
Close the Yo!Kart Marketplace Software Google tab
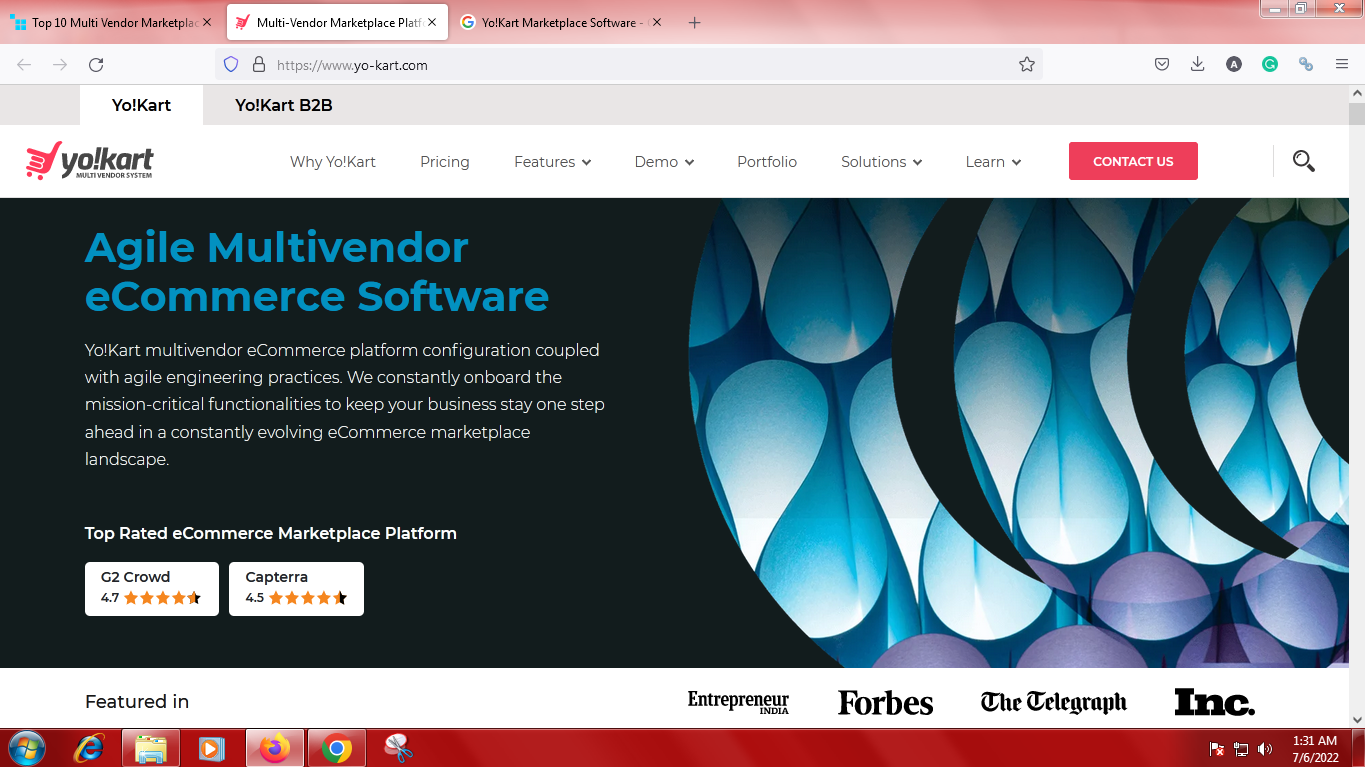(657, 22)
